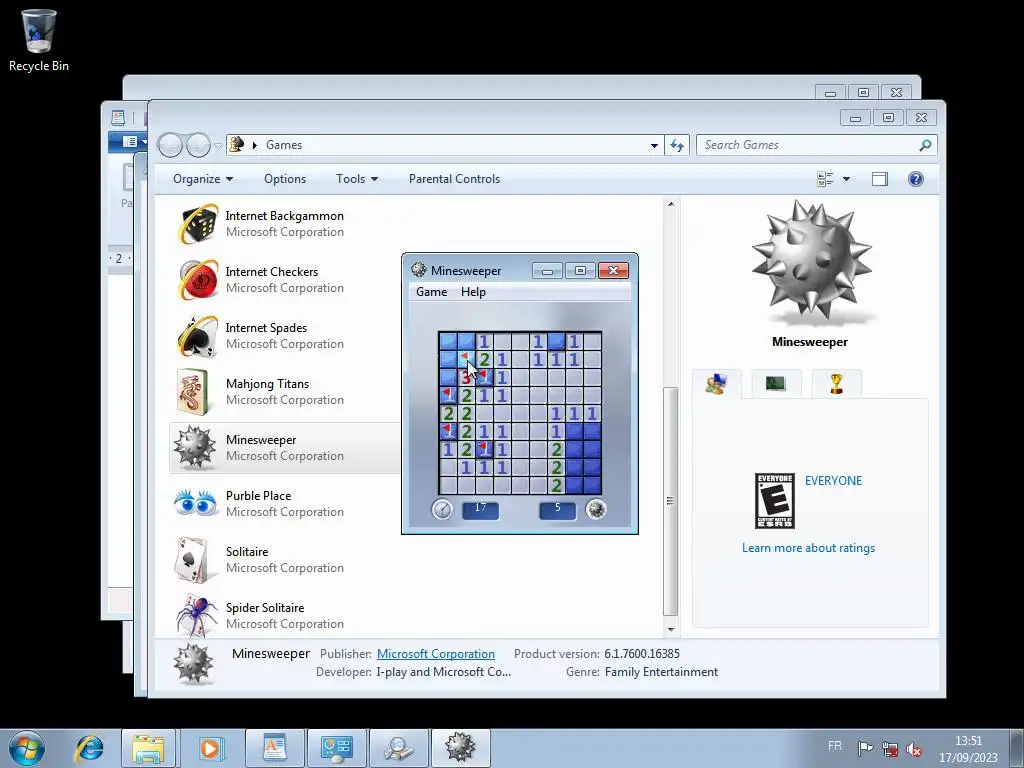Select the Spider Solitaire icon

(x=197, y=615)
